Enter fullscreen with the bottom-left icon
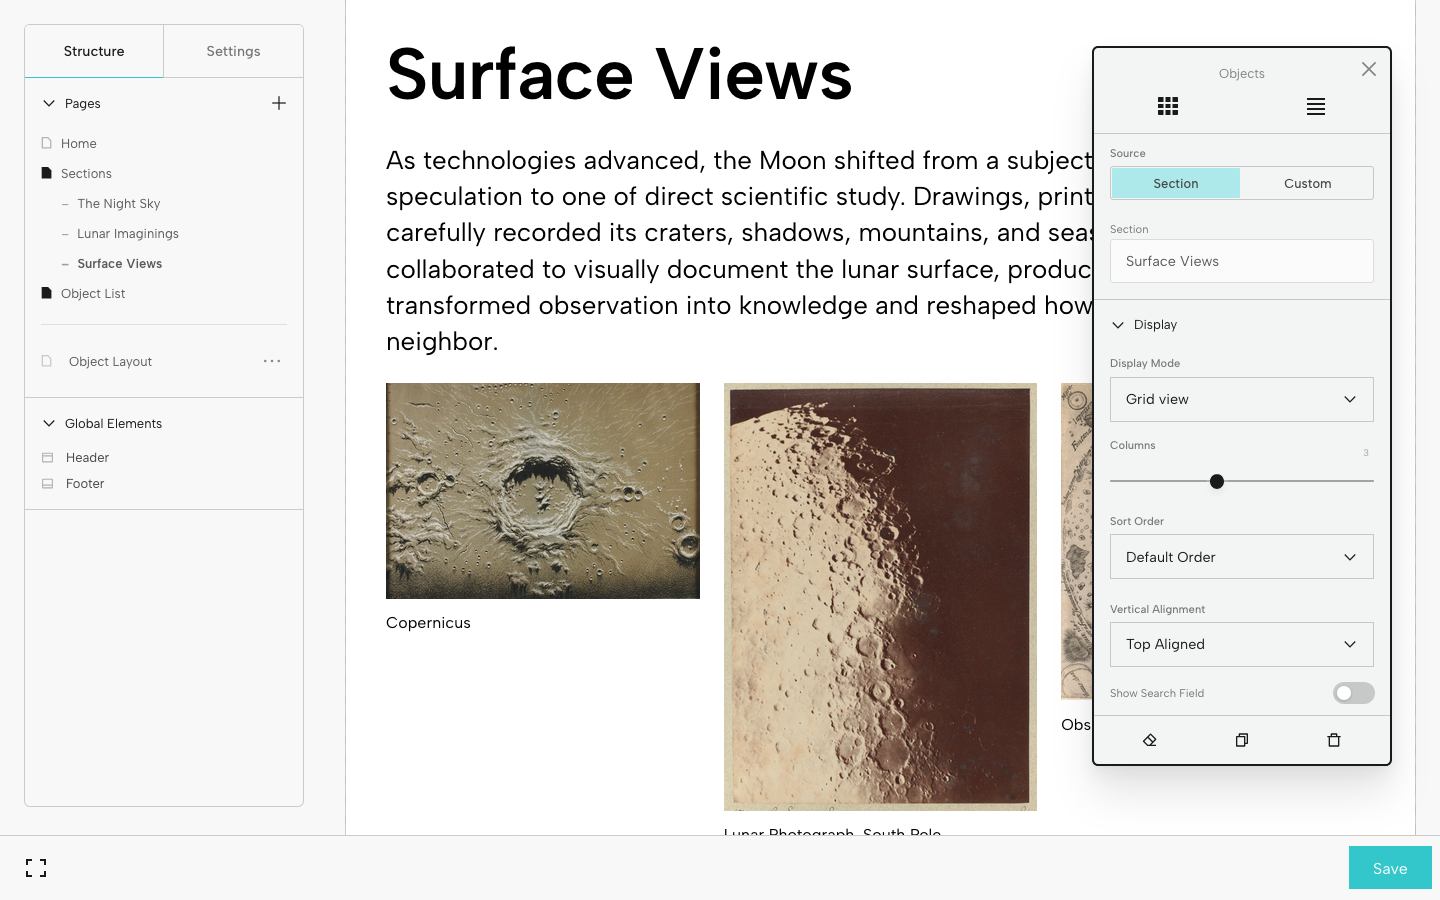The image size is (1440, 900). tap(36, 868)
